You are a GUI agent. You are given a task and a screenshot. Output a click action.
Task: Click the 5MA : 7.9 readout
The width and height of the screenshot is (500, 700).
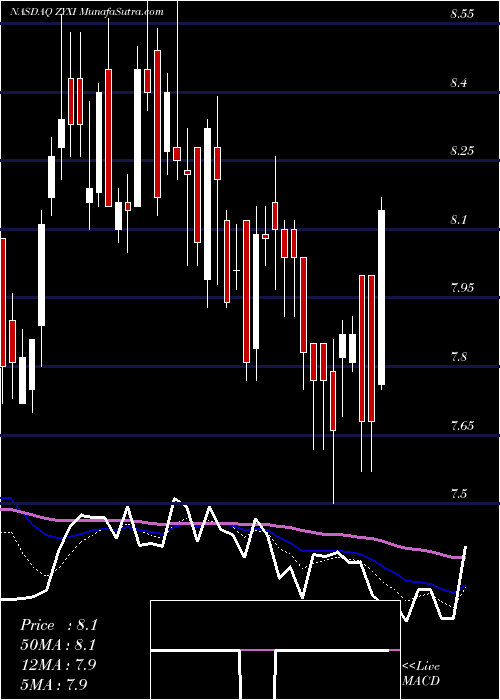point(53,684)
